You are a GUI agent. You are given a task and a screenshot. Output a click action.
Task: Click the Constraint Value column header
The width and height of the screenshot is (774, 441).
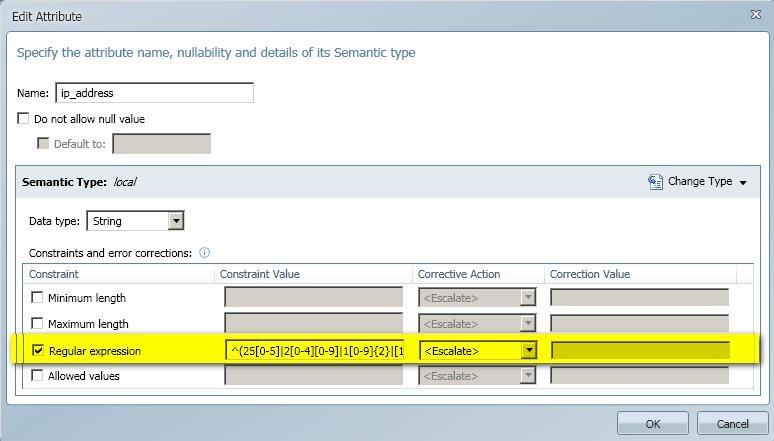pyautogui.click(x=313, y=274)
